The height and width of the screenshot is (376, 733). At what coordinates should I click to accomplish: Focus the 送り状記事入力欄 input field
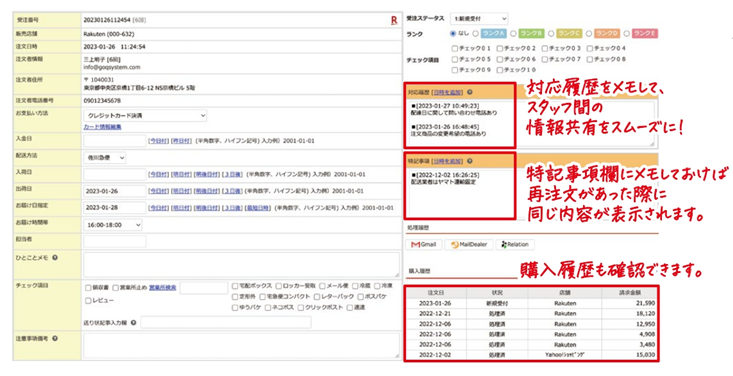[226, 323]
